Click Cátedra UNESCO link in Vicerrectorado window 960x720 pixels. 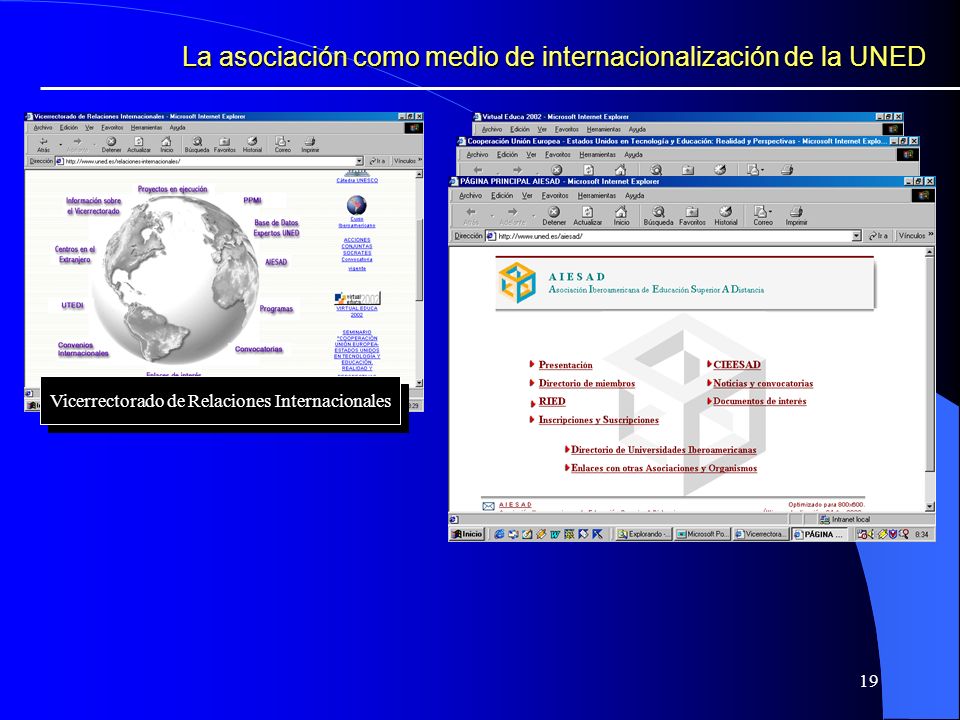tap(357, 181)
